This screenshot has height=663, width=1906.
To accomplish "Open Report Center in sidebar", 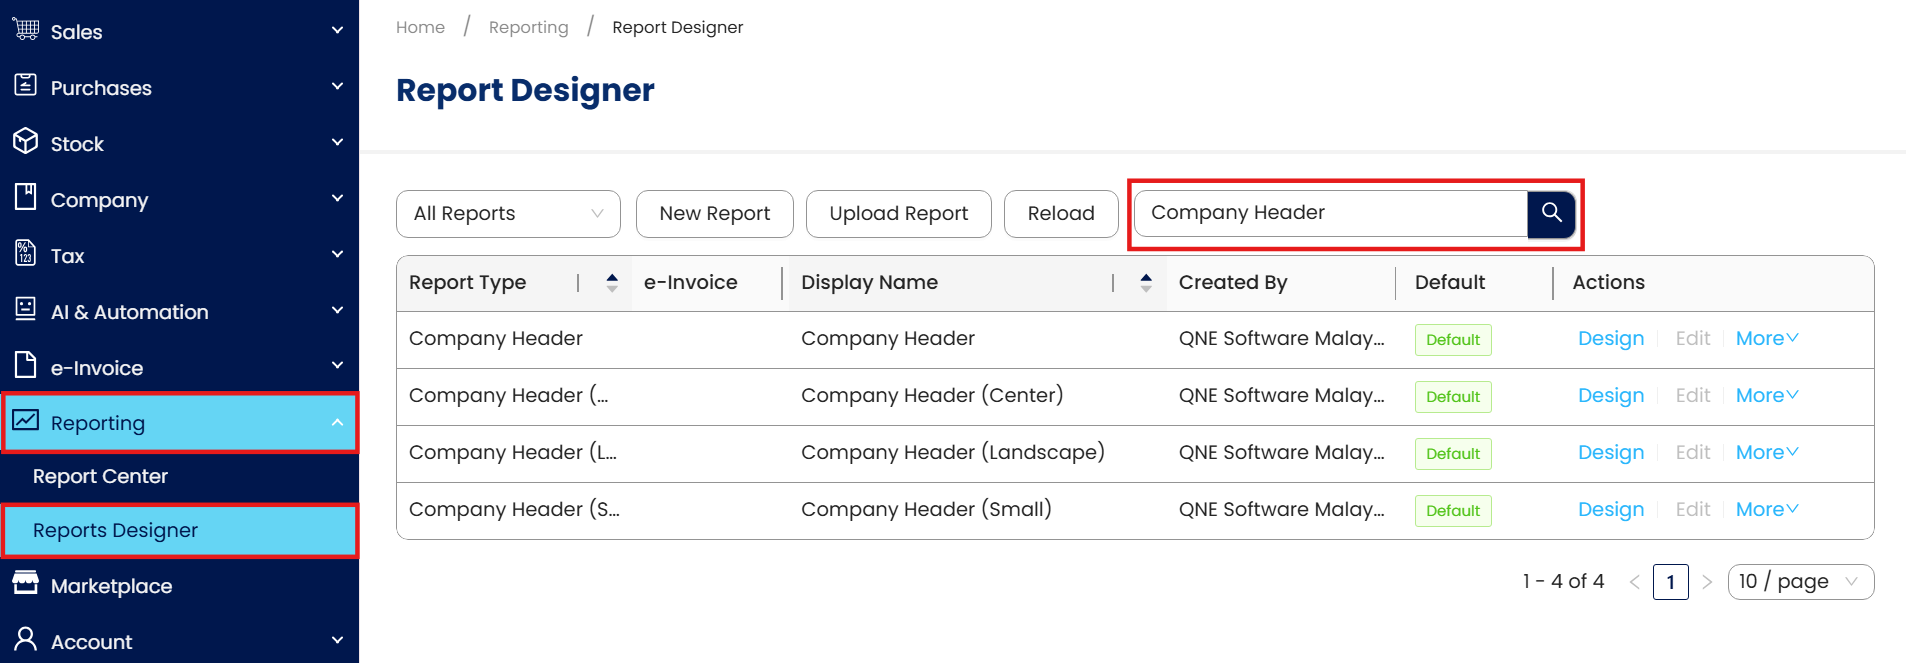I will (x=100, y=477).
